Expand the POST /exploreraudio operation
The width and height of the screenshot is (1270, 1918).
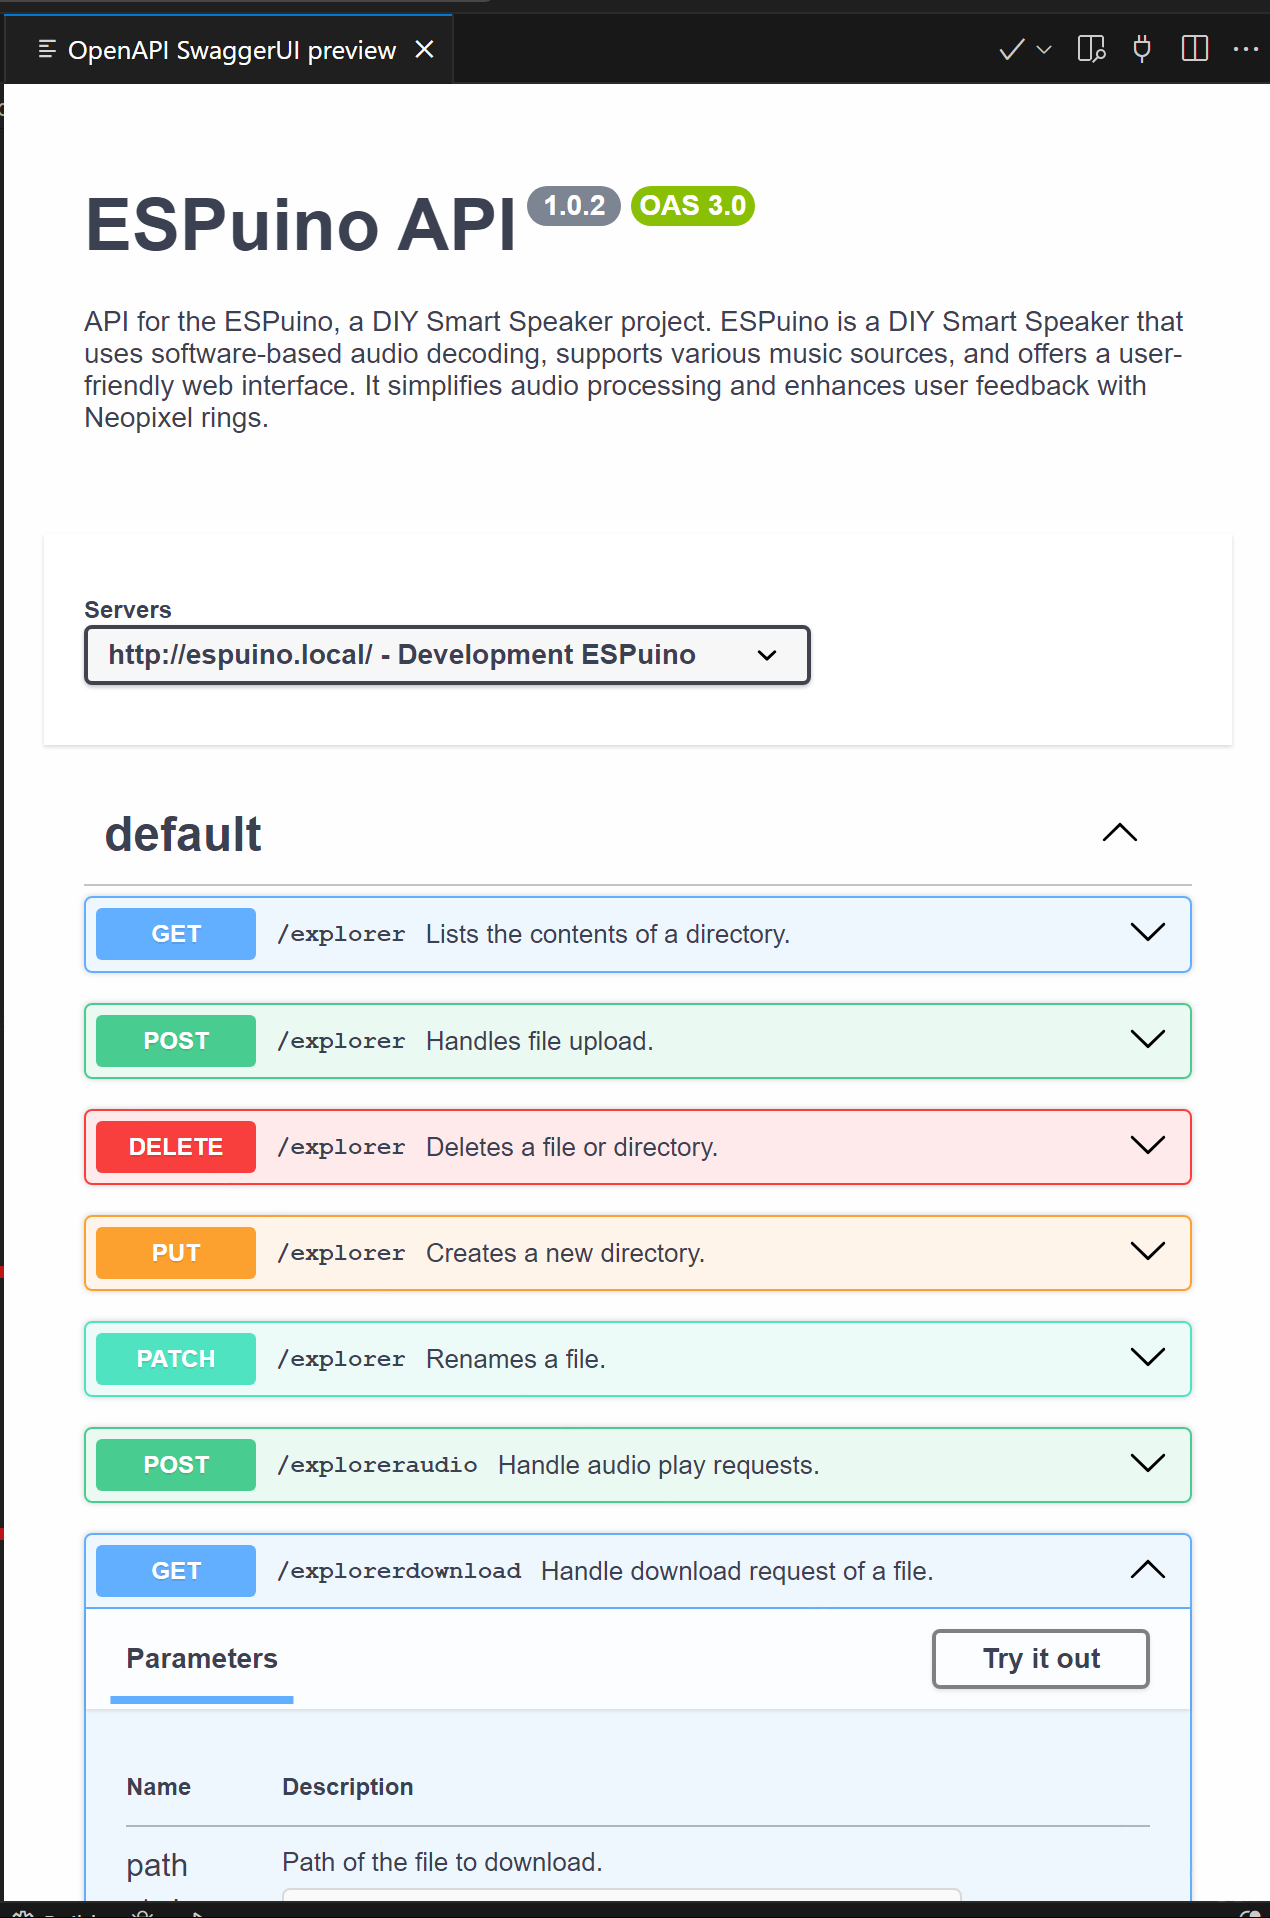[x=638, y=1465]
